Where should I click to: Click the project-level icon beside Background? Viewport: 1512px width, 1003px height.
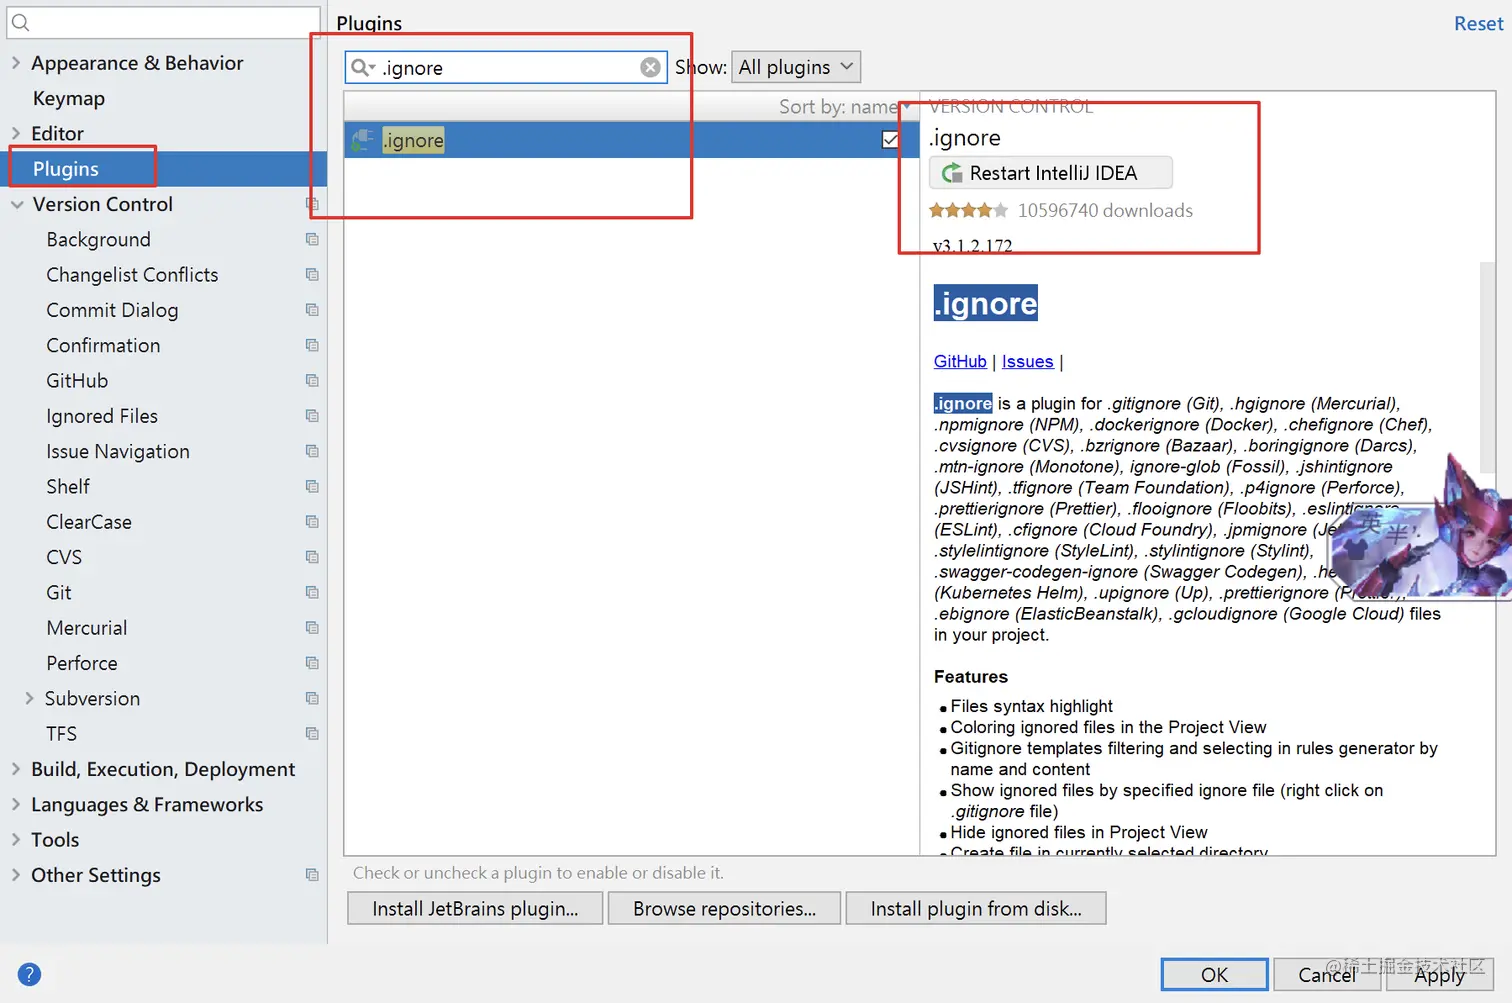(312, 239)
